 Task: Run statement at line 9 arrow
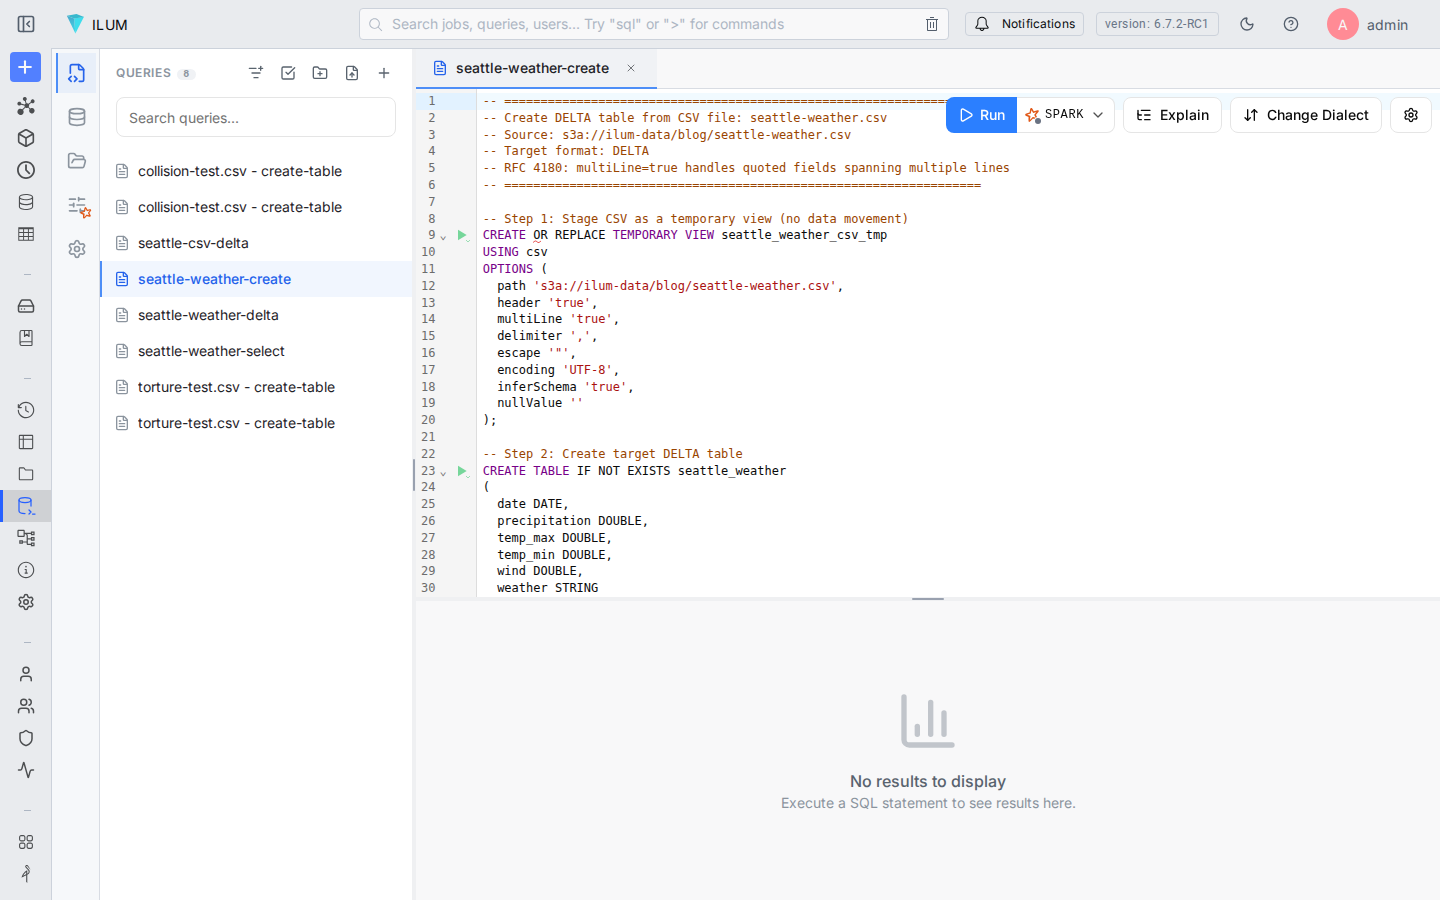462,235
